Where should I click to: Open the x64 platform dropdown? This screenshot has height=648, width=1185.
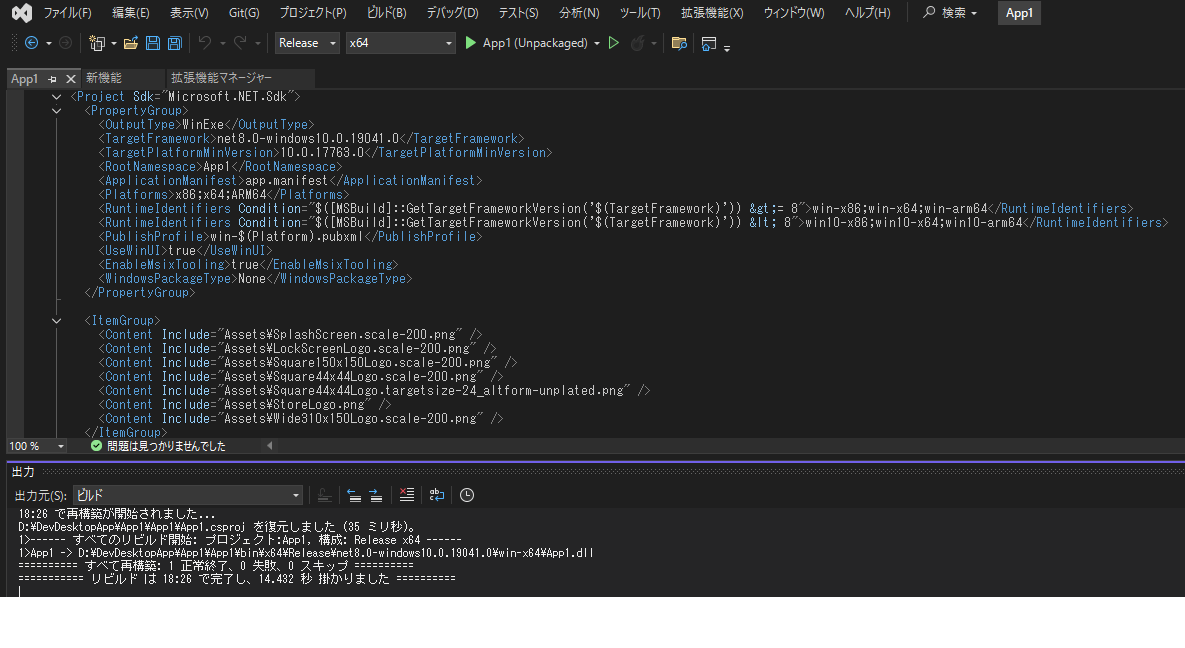(x=400, y=43)
